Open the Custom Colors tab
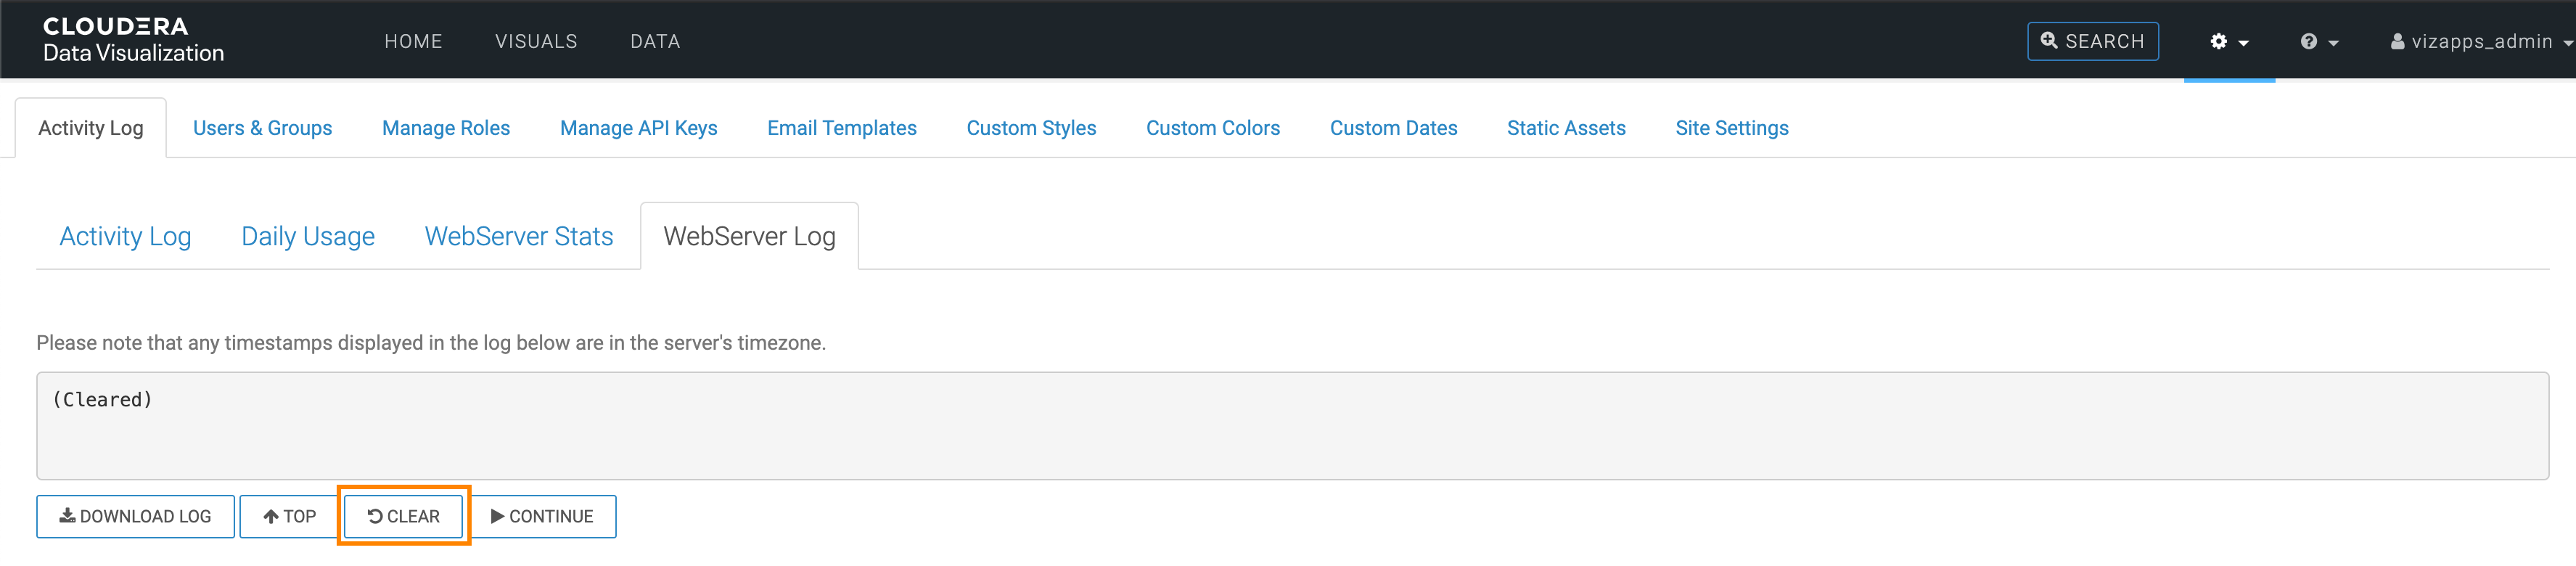 click(x=1212, y=128)
